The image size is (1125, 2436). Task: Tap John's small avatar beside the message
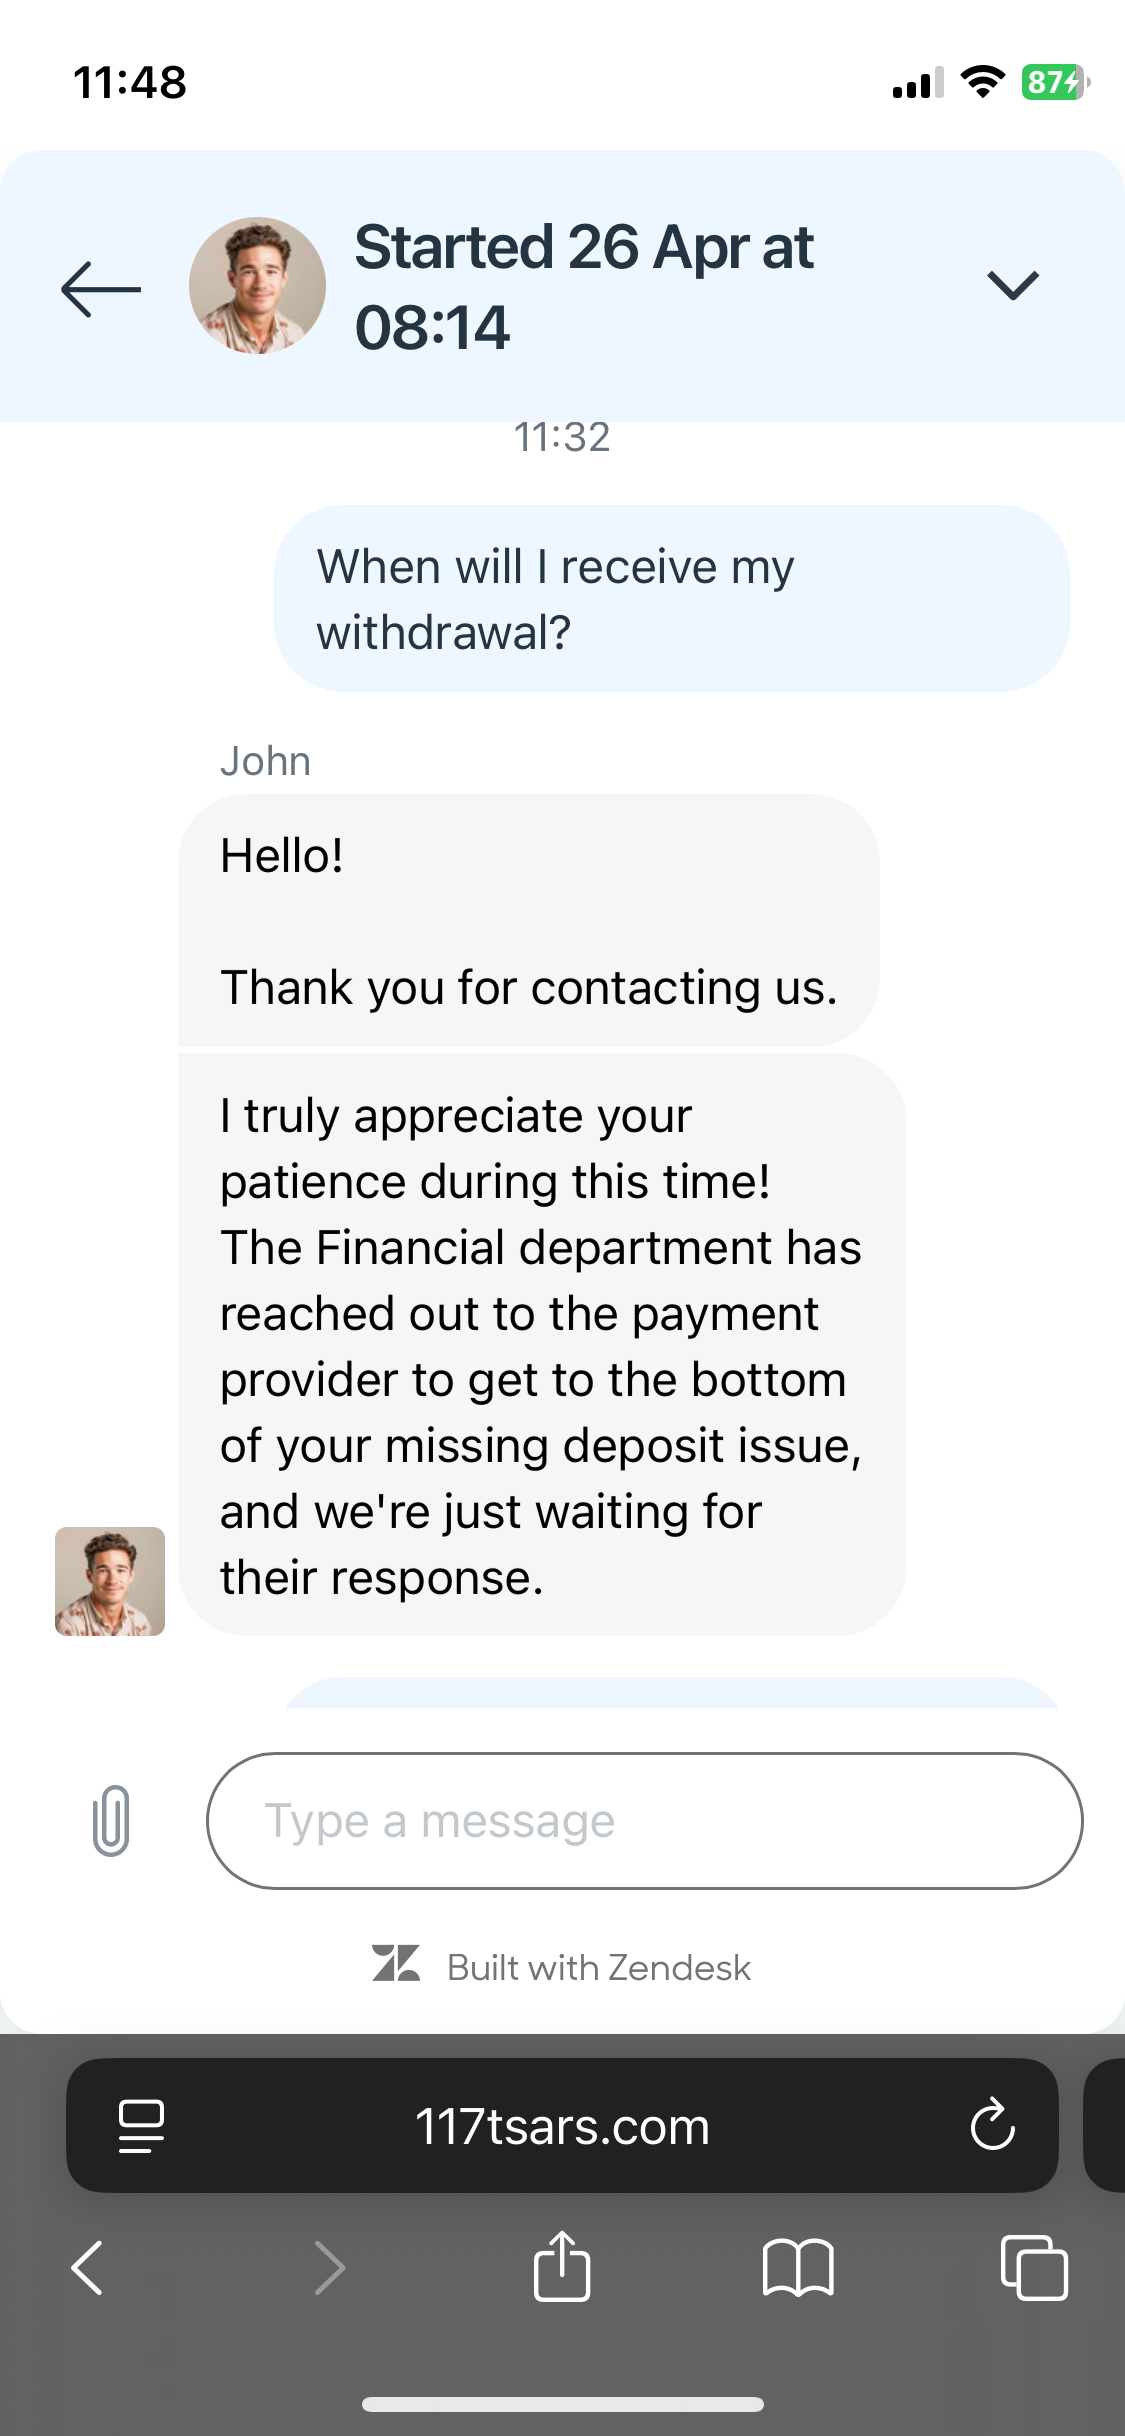coord(110,1581)
